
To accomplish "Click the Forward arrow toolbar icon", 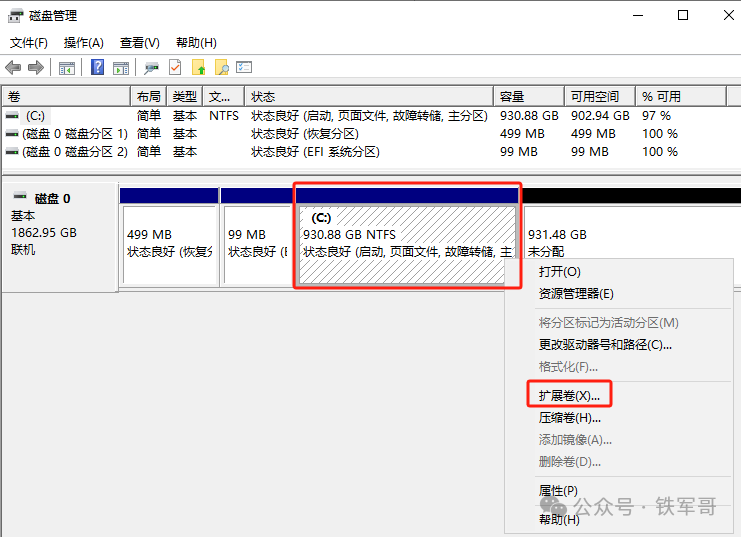I will [x=36, y=68].
